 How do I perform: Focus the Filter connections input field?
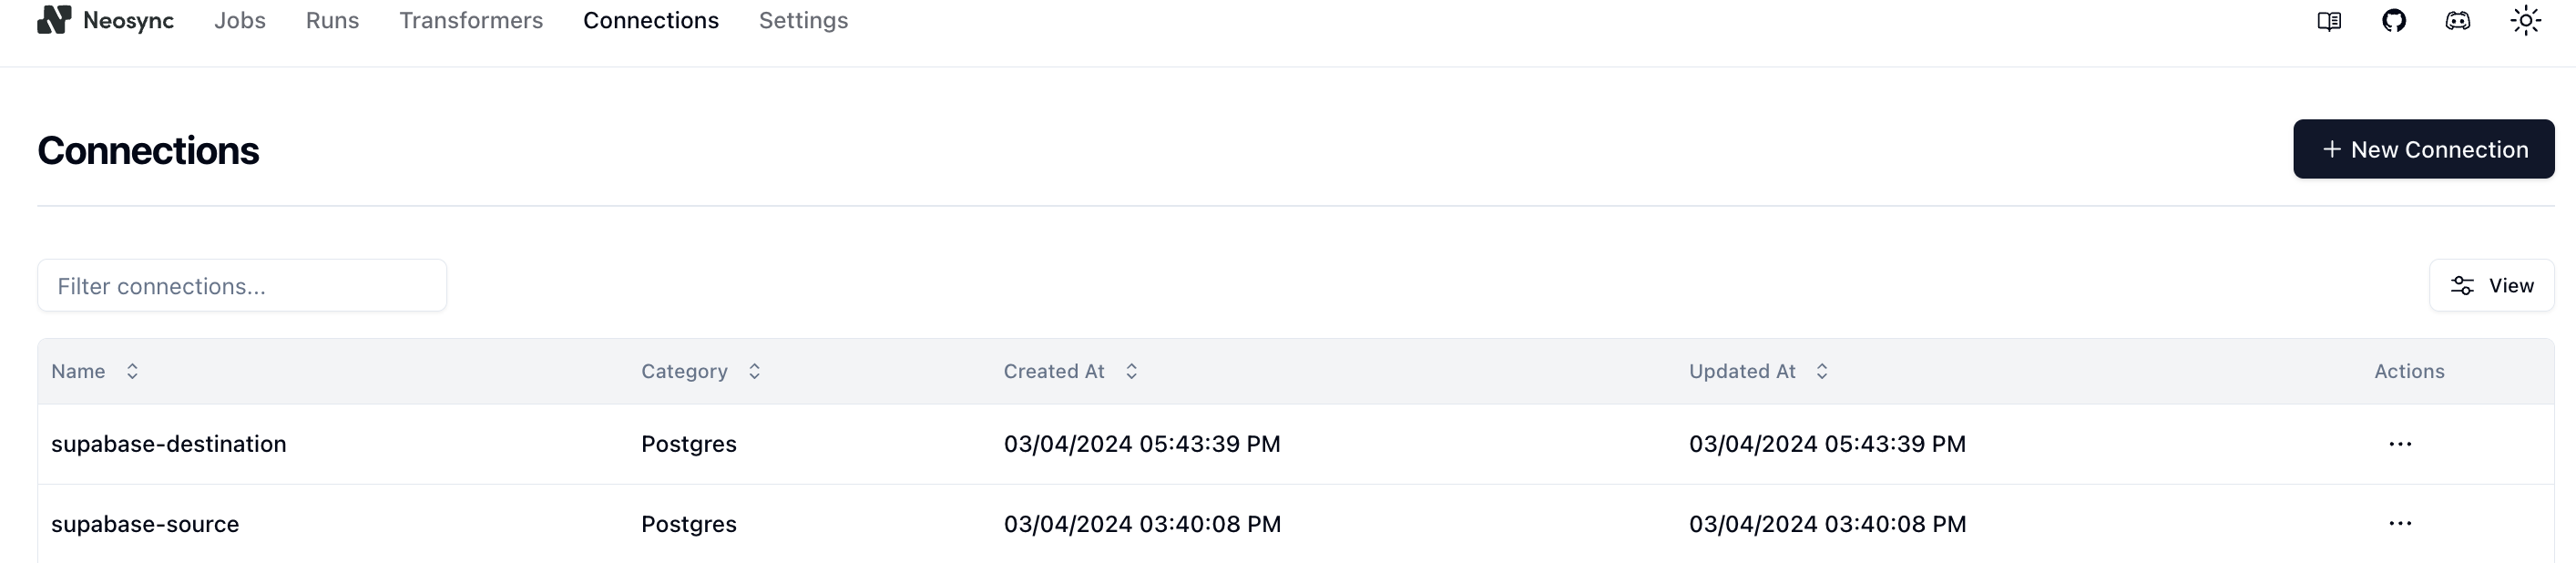click(242, 286)
